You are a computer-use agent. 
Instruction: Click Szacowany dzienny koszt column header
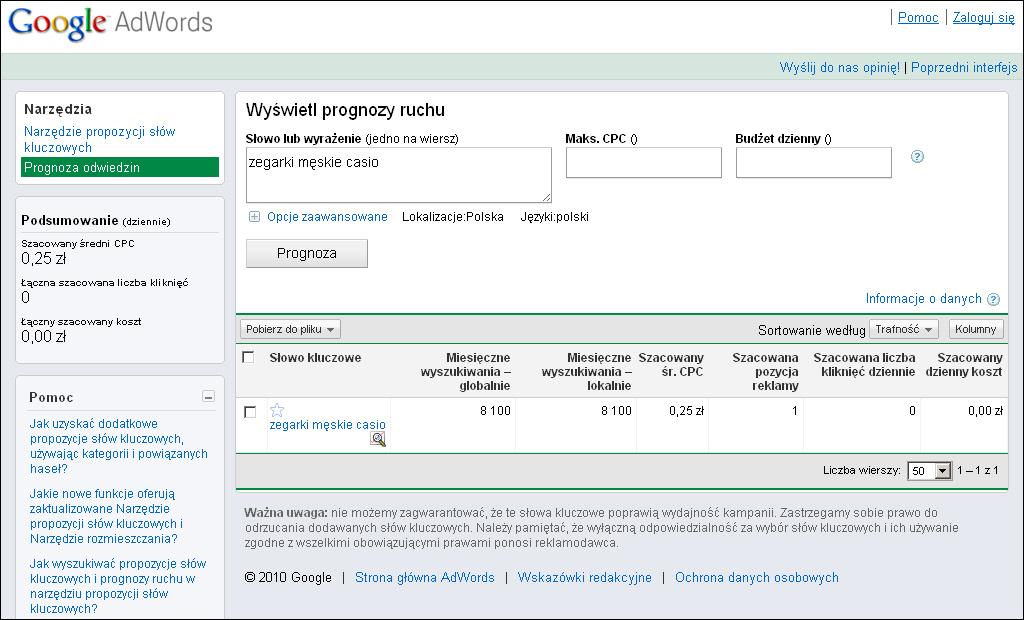tap(964, 365)
